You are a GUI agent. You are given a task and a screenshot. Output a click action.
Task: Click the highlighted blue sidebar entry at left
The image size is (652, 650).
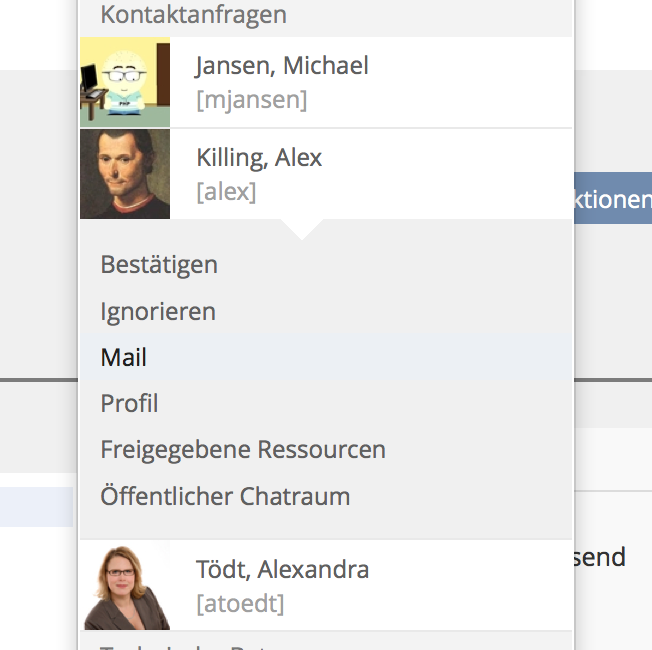pos(36,507)
